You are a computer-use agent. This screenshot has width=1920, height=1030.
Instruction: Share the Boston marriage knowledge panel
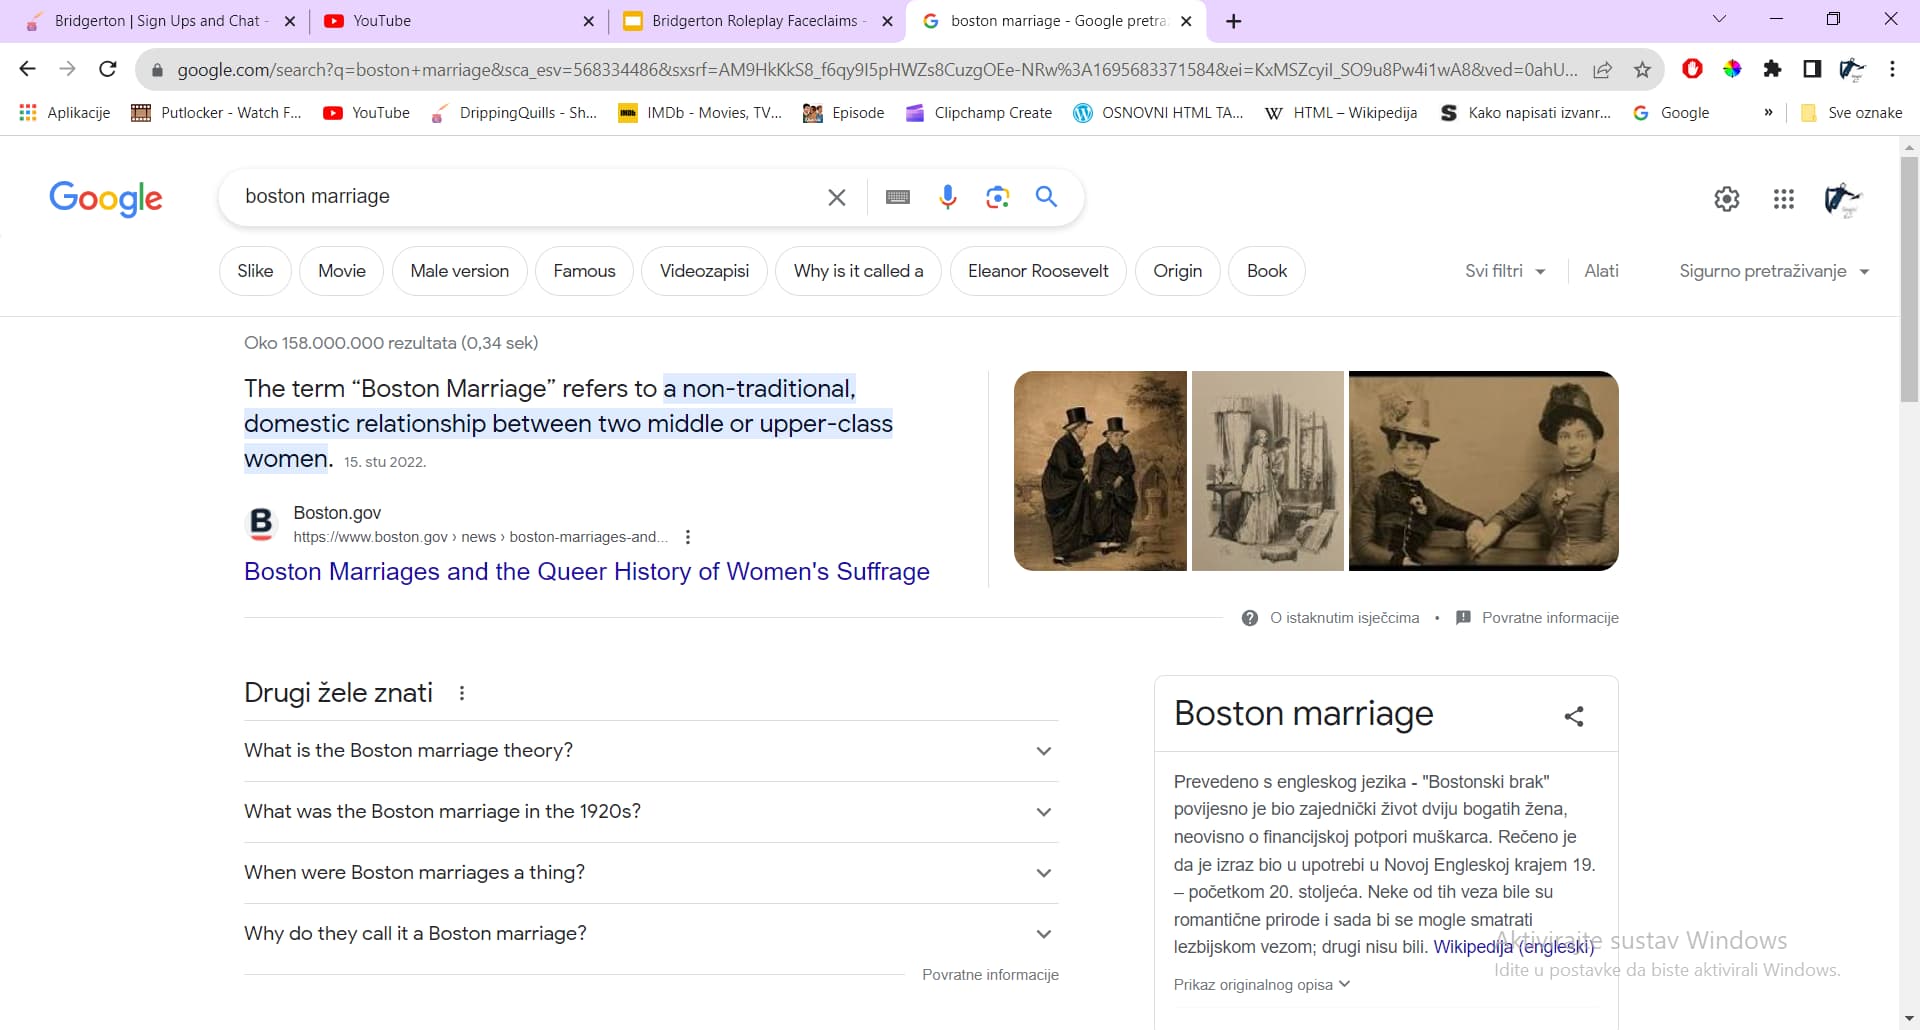1574,716
